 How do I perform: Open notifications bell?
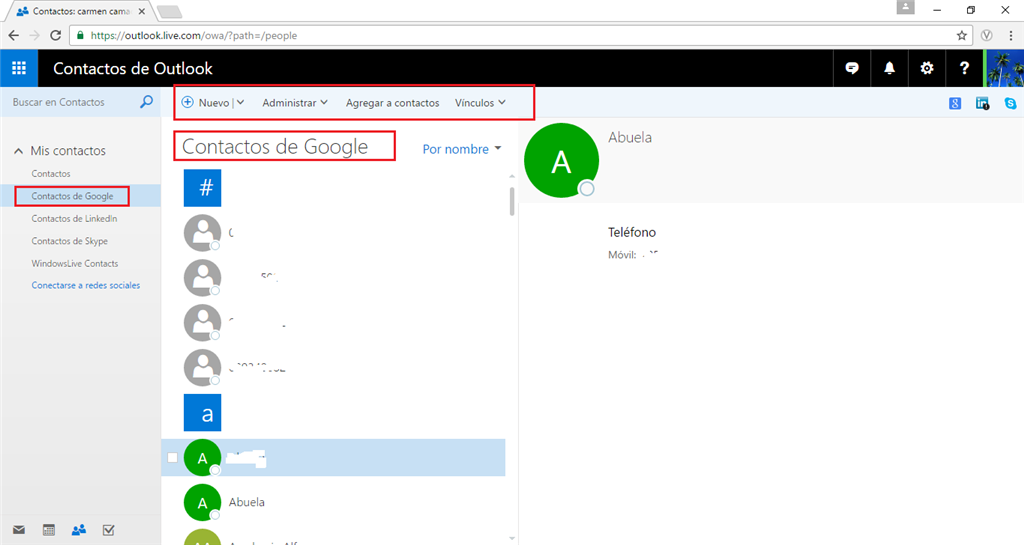coord(889,68)
